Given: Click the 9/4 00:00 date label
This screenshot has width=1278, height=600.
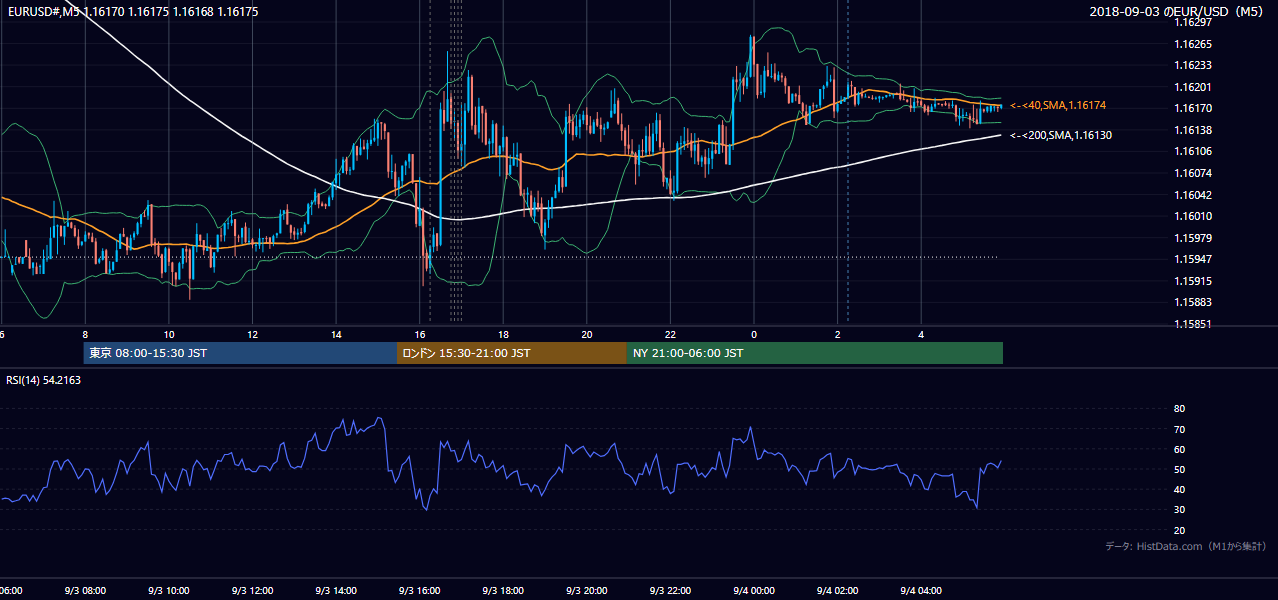Looking at the screenshot, I should tap(753, 590).
